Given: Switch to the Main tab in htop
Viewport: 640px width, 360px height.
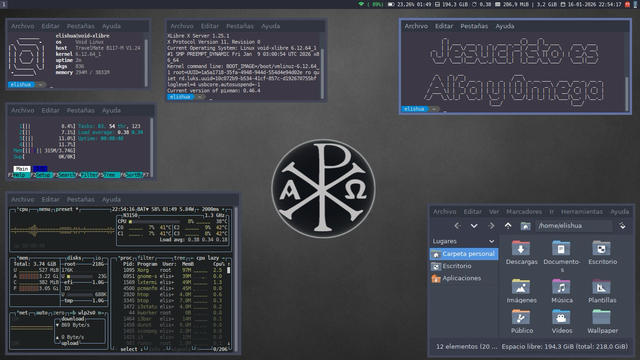Looking at the screenshot, I should pyautogui.click(x=22, y=169).
